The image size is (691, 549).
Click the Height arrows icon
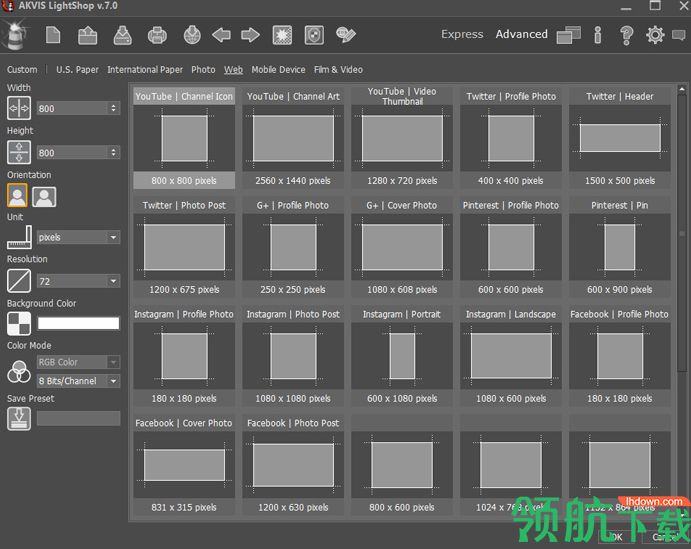pos(19,152)
